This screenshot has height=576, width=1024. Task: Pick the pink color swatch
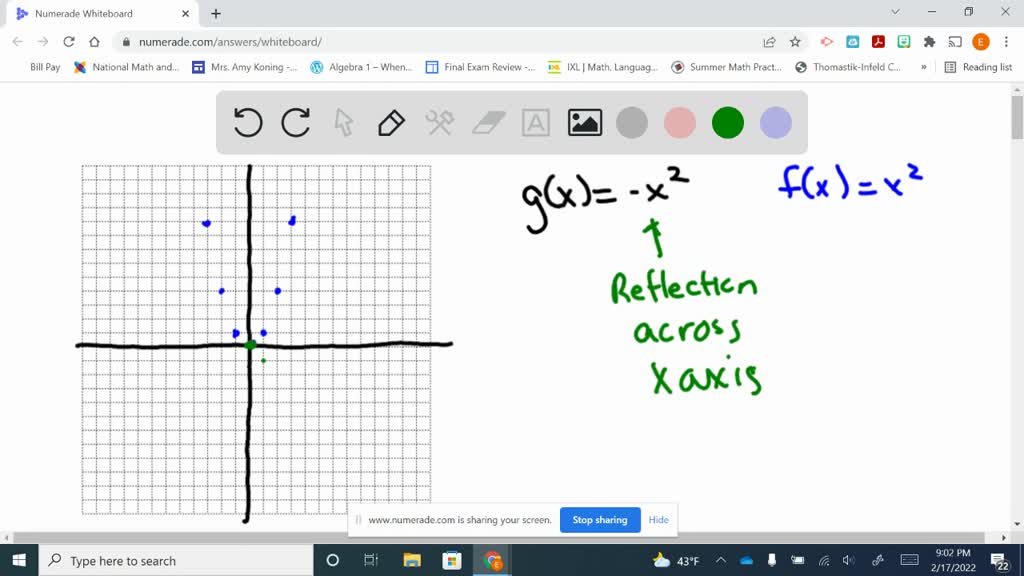point(680,122)
